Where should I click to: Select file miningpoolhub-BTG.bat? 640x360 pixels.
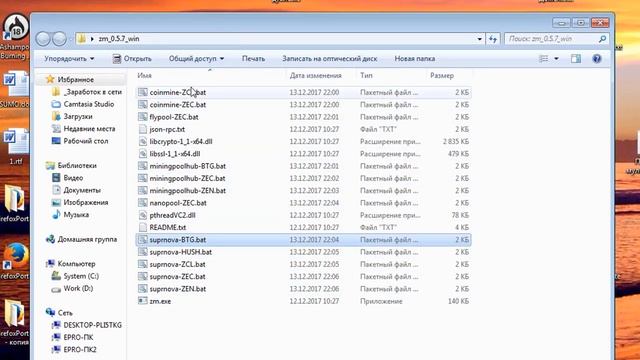pos(187,166)
